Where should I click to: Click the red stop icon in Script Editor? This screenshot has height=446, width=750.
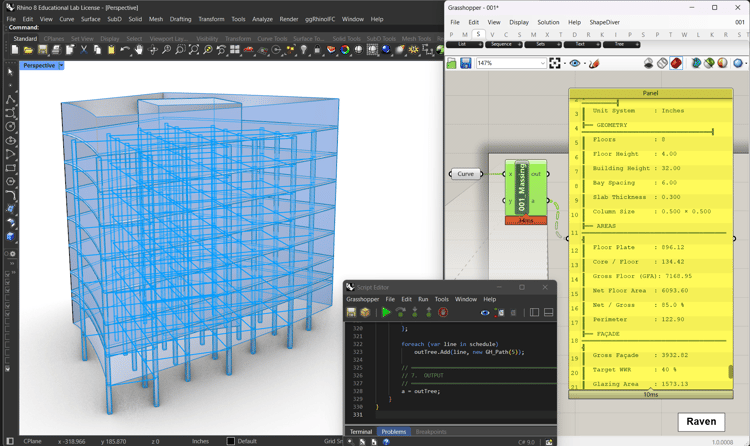[x=443, y=313]
